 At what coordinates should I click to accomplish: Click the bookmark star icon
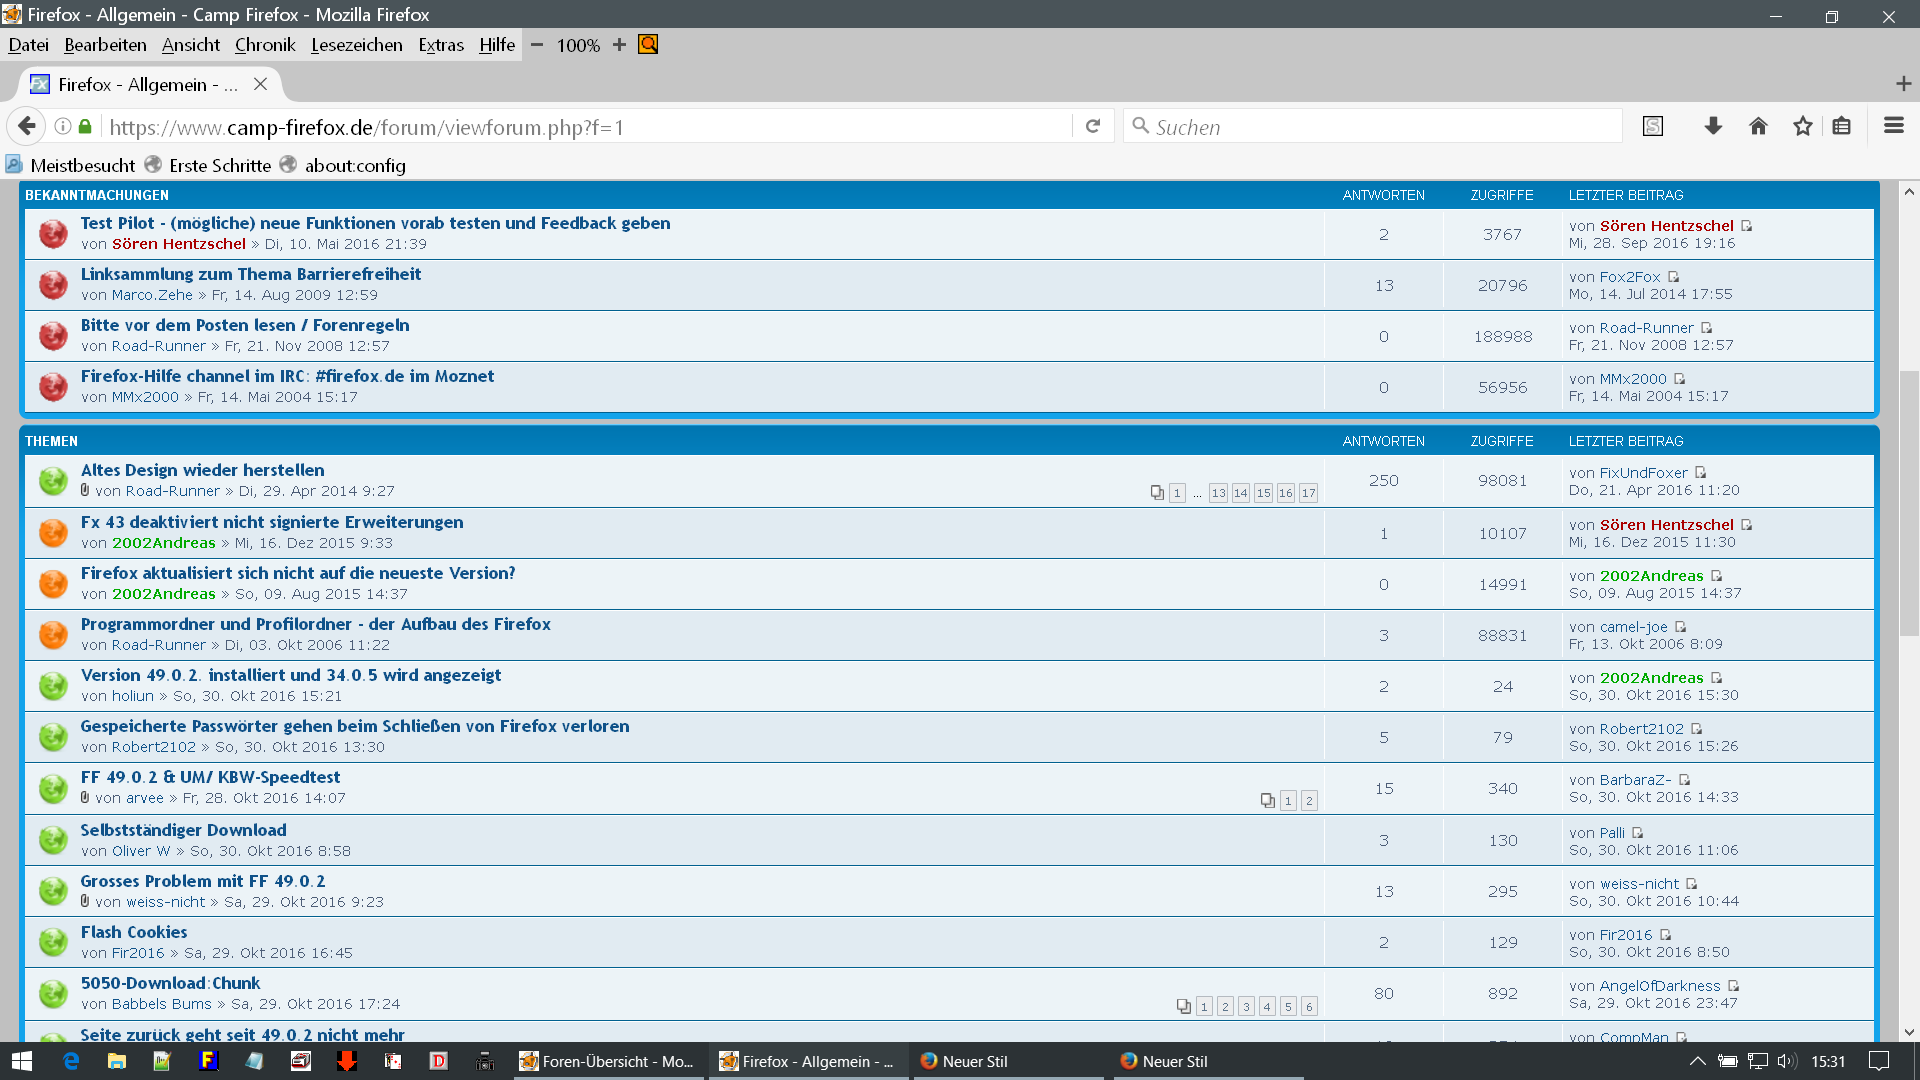1802,126
